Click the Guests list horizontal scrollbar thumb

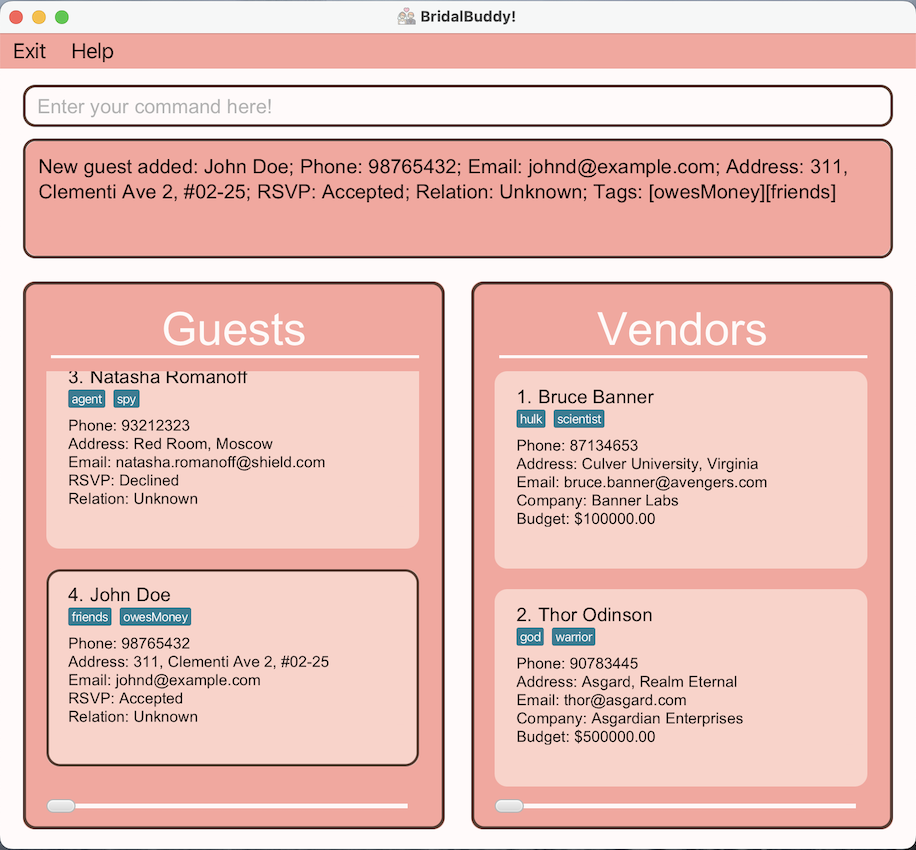click(x=61, y=806)
